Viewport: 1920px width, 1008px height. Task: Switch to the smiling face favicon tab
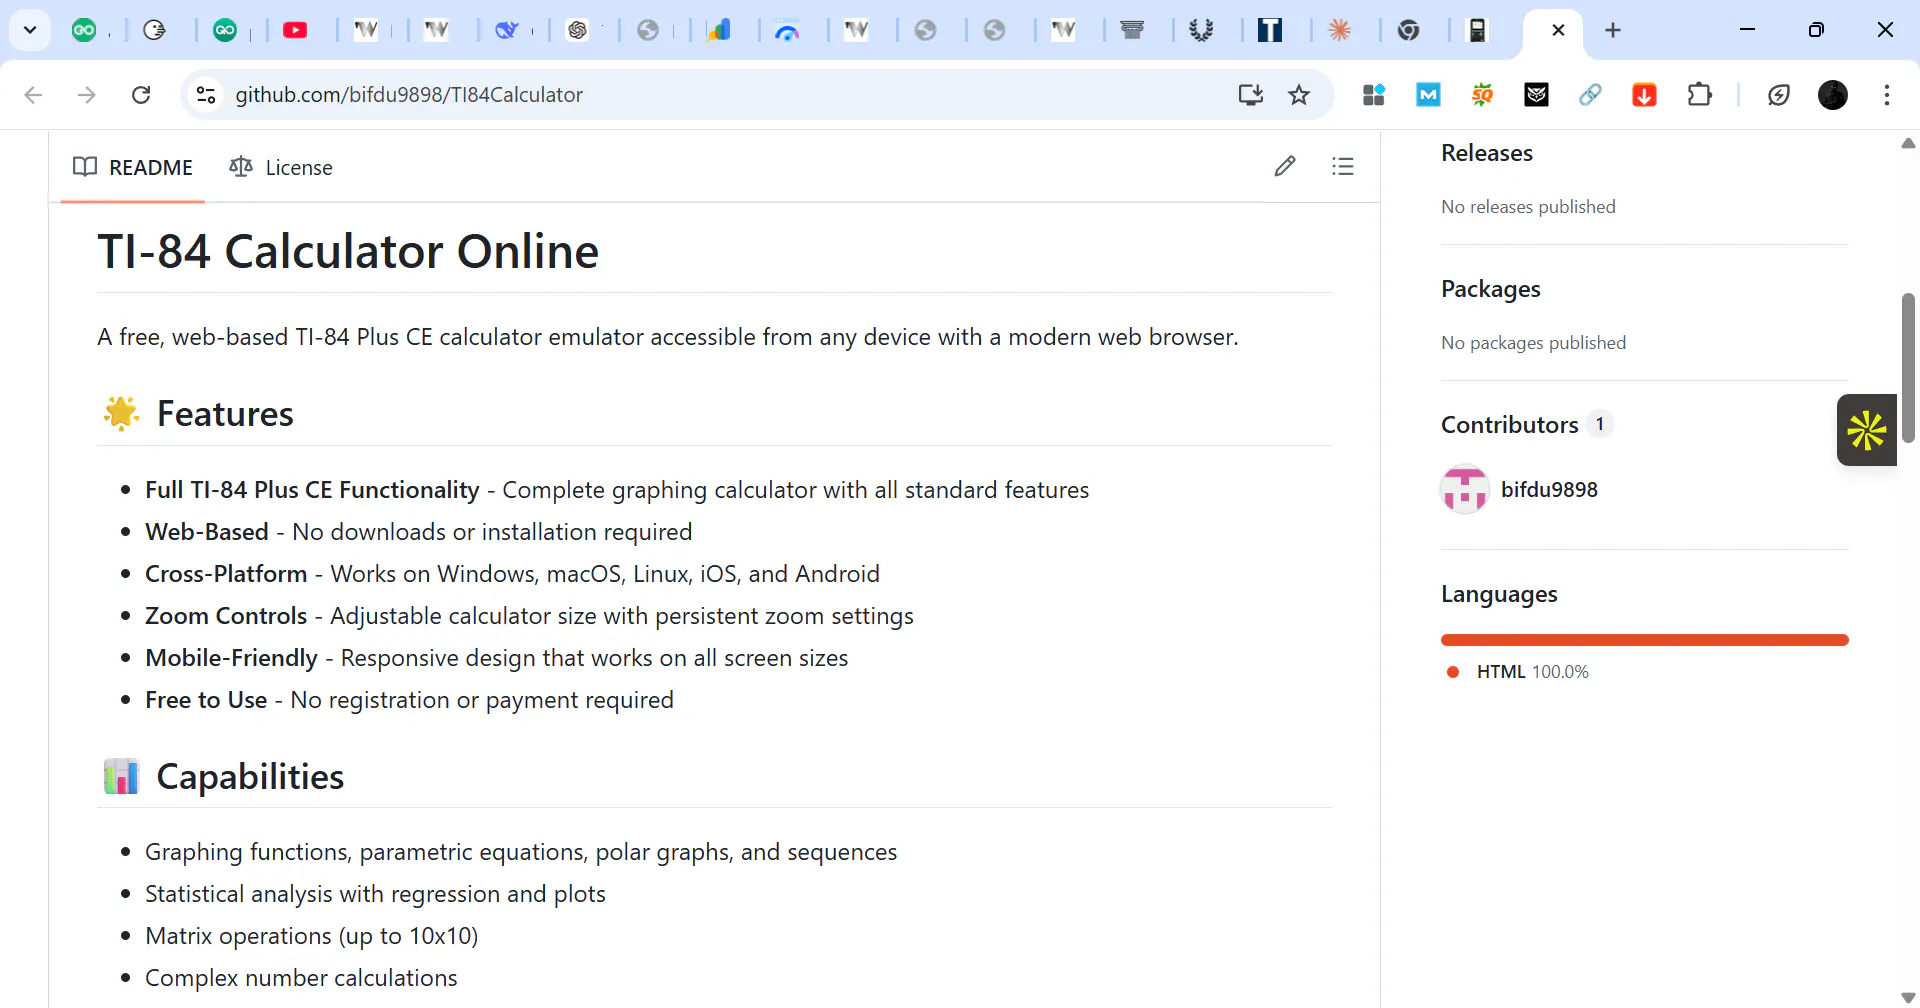(154, 30)
